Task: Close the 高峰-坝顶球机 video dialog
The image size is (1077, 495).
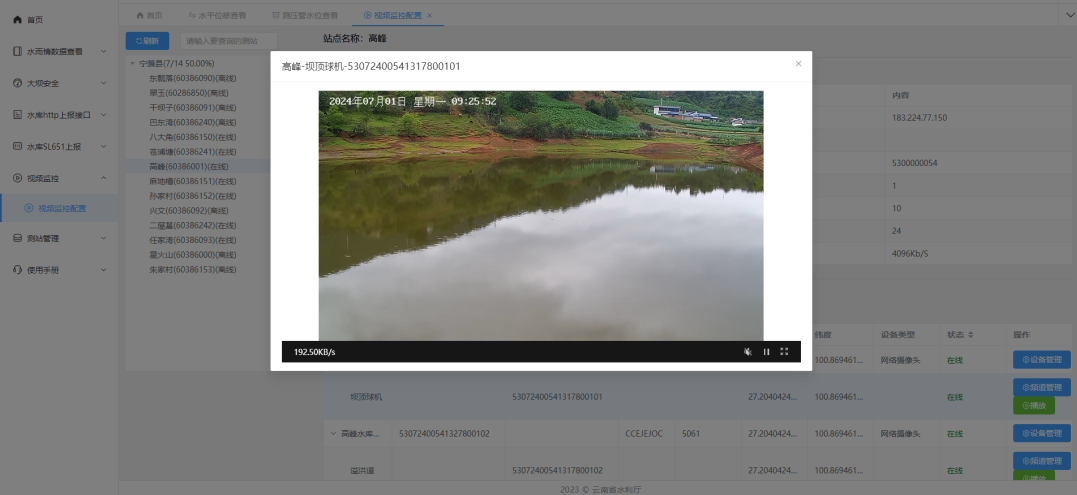Action: 798,64
